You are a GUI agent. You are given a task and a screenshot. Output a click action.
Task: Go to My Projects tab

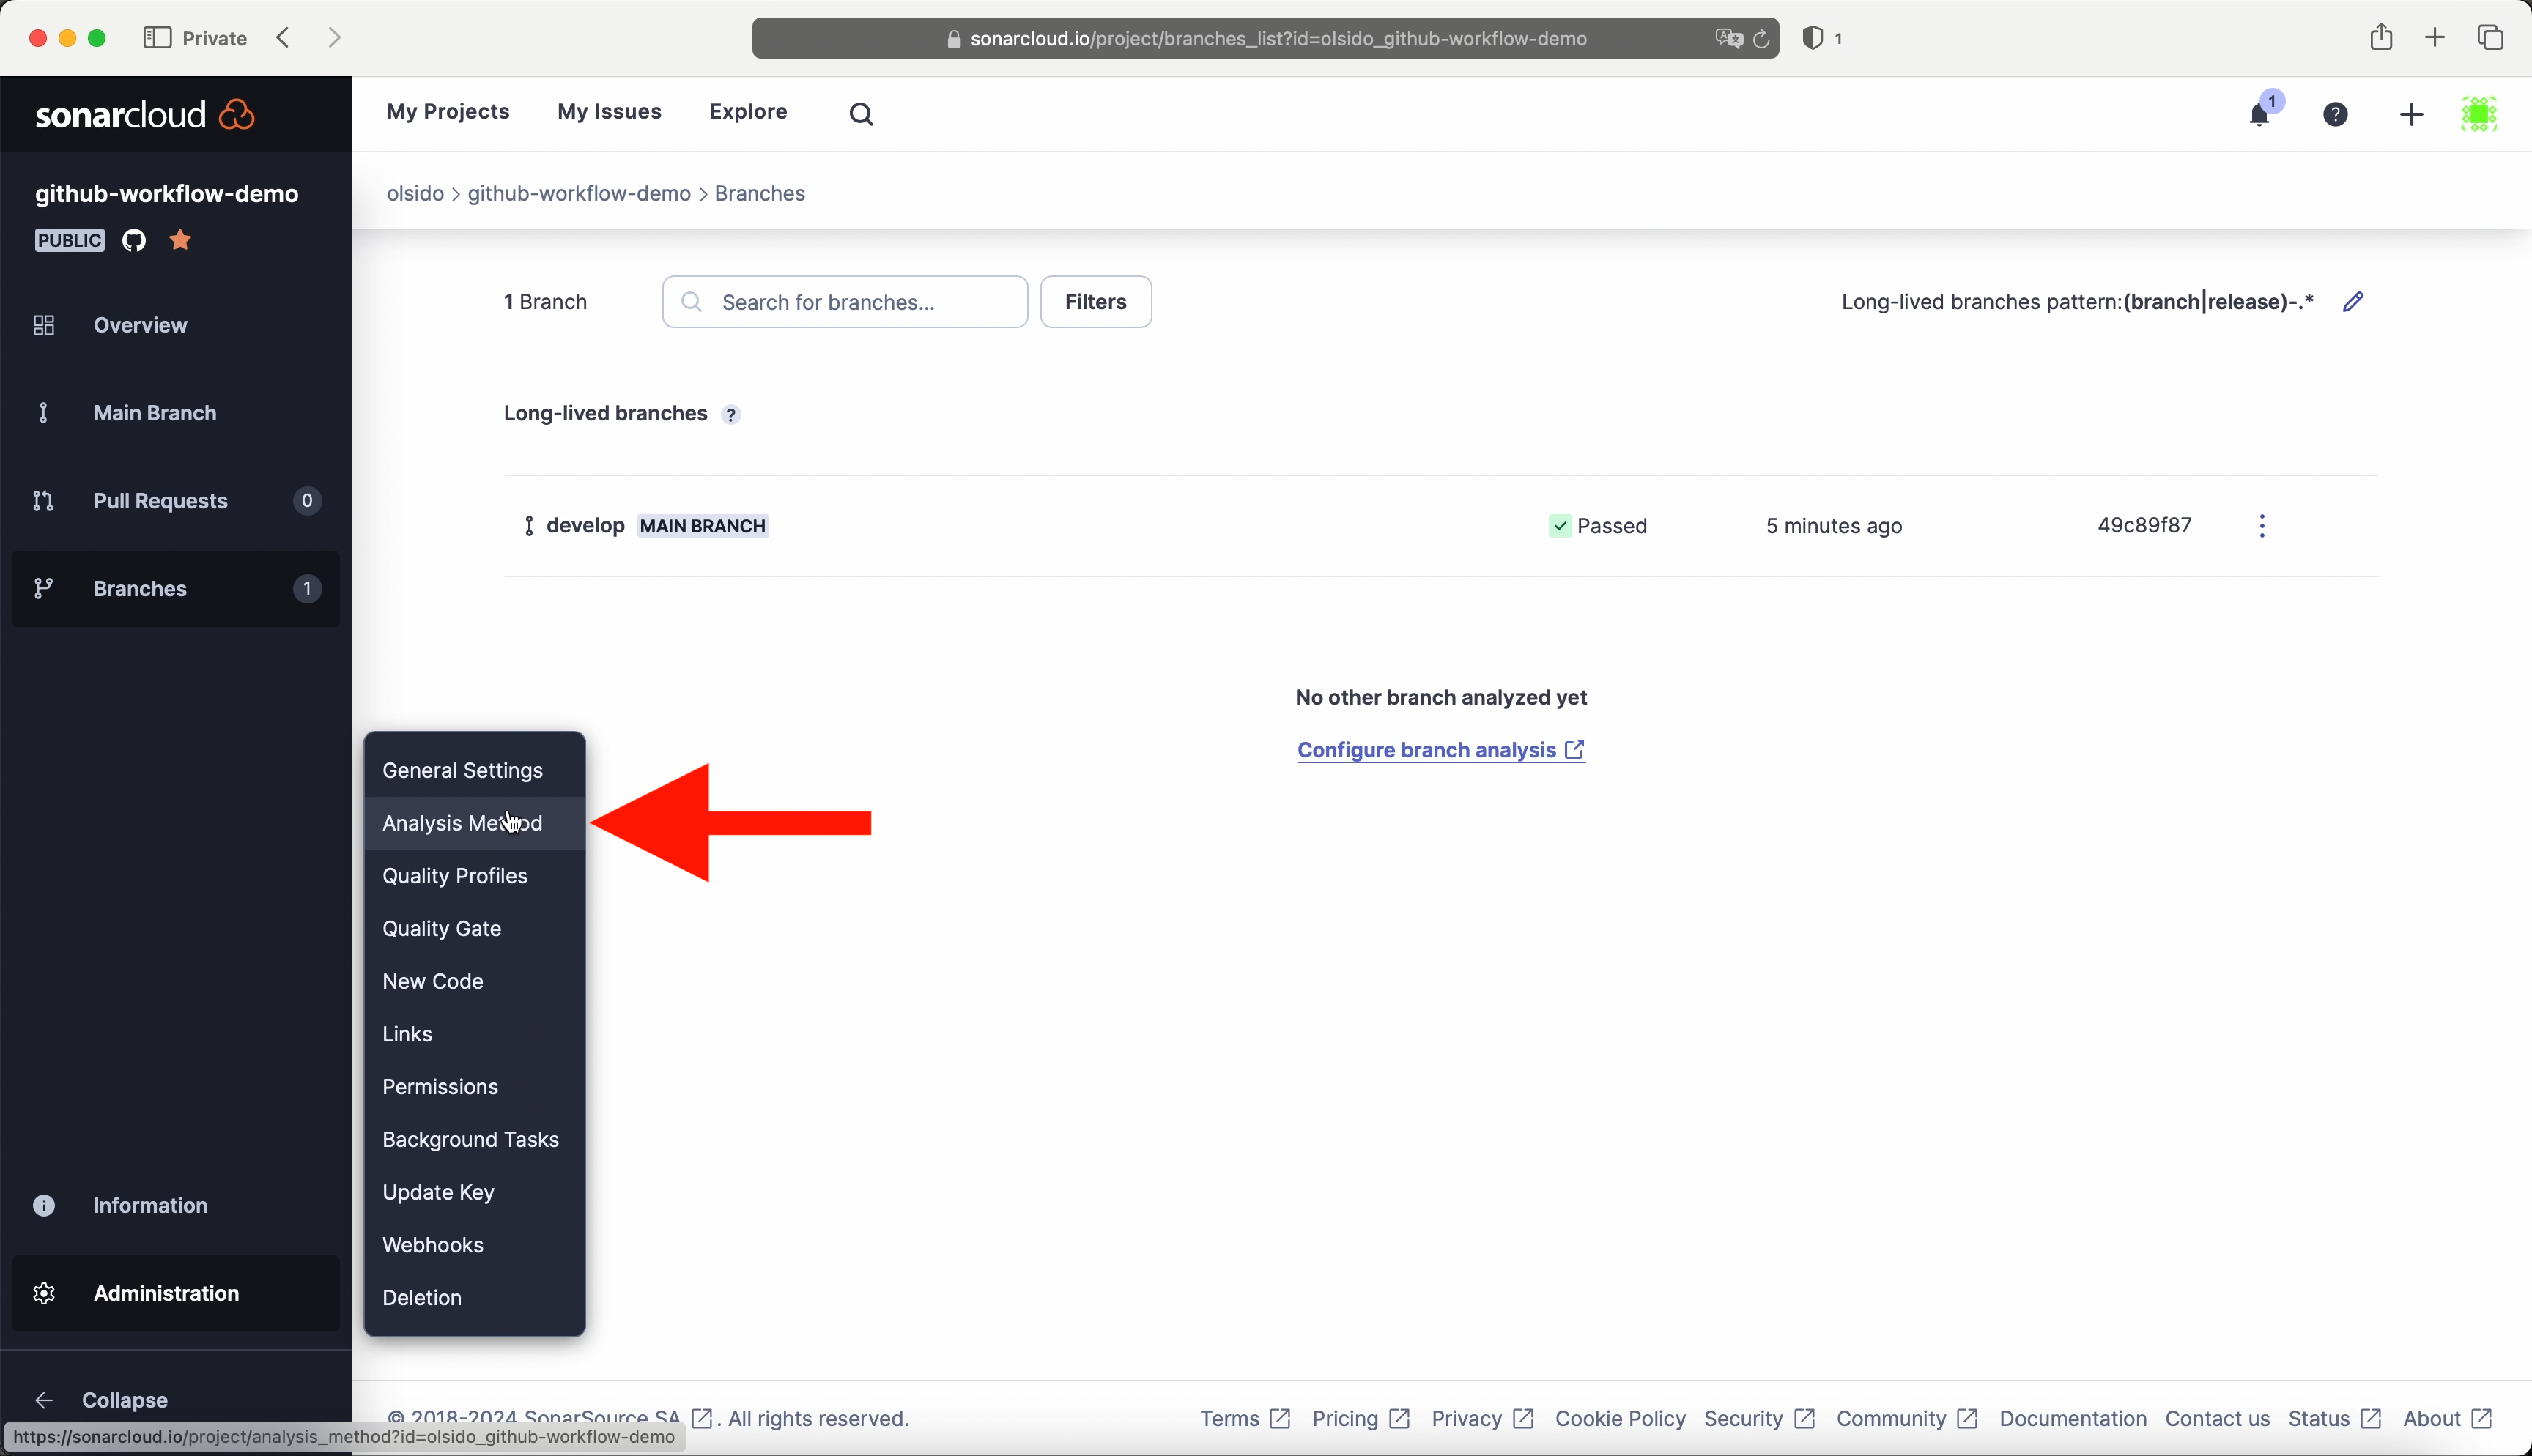(x=448, y=112)
